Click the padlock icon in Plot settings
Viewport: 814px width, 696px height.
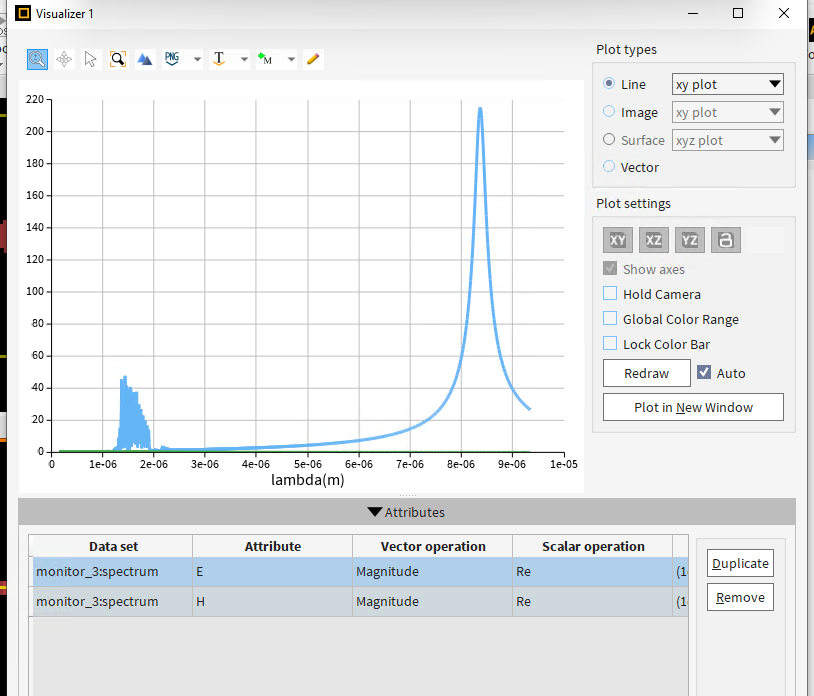726,240
